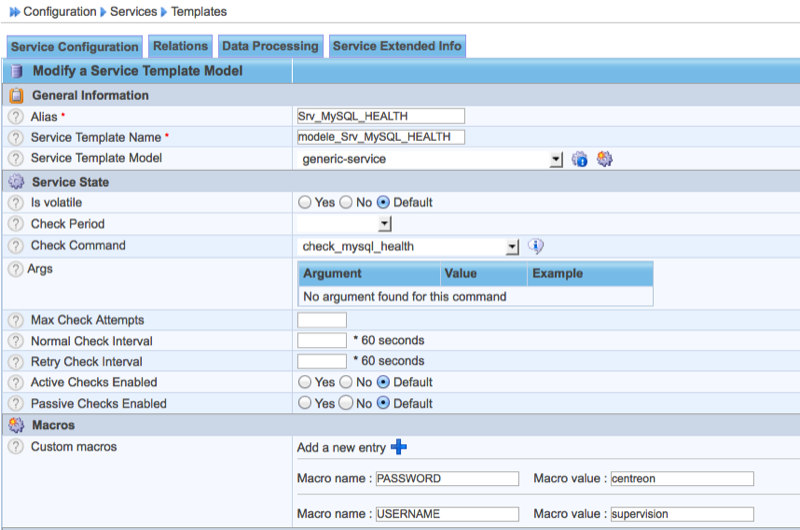
Task: Click the Normal Check Interval input field
Action: [x=322, y=341]
